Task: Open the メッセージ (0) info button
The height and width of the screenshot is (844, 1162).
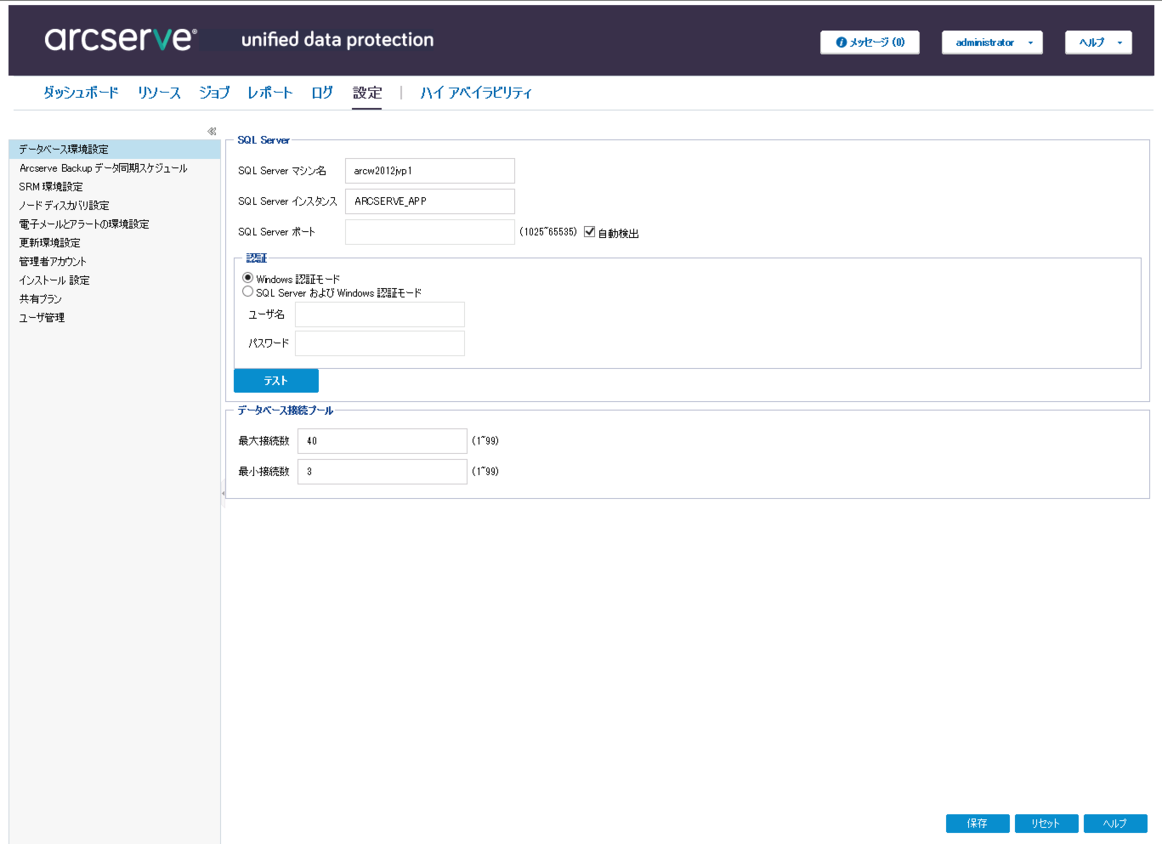Action: tap(869, 42)
